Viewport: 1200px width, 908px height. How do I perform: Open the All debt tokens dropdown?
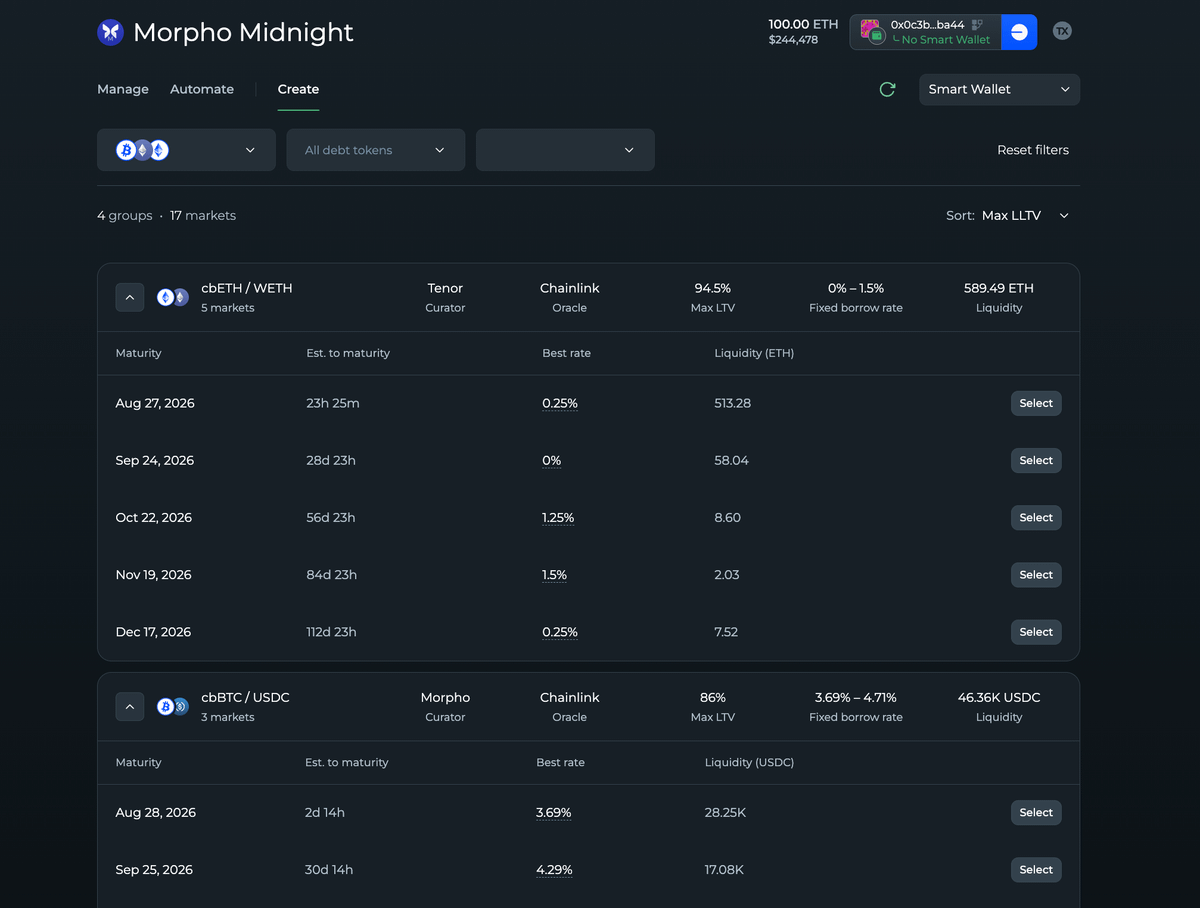coord(376,150)
